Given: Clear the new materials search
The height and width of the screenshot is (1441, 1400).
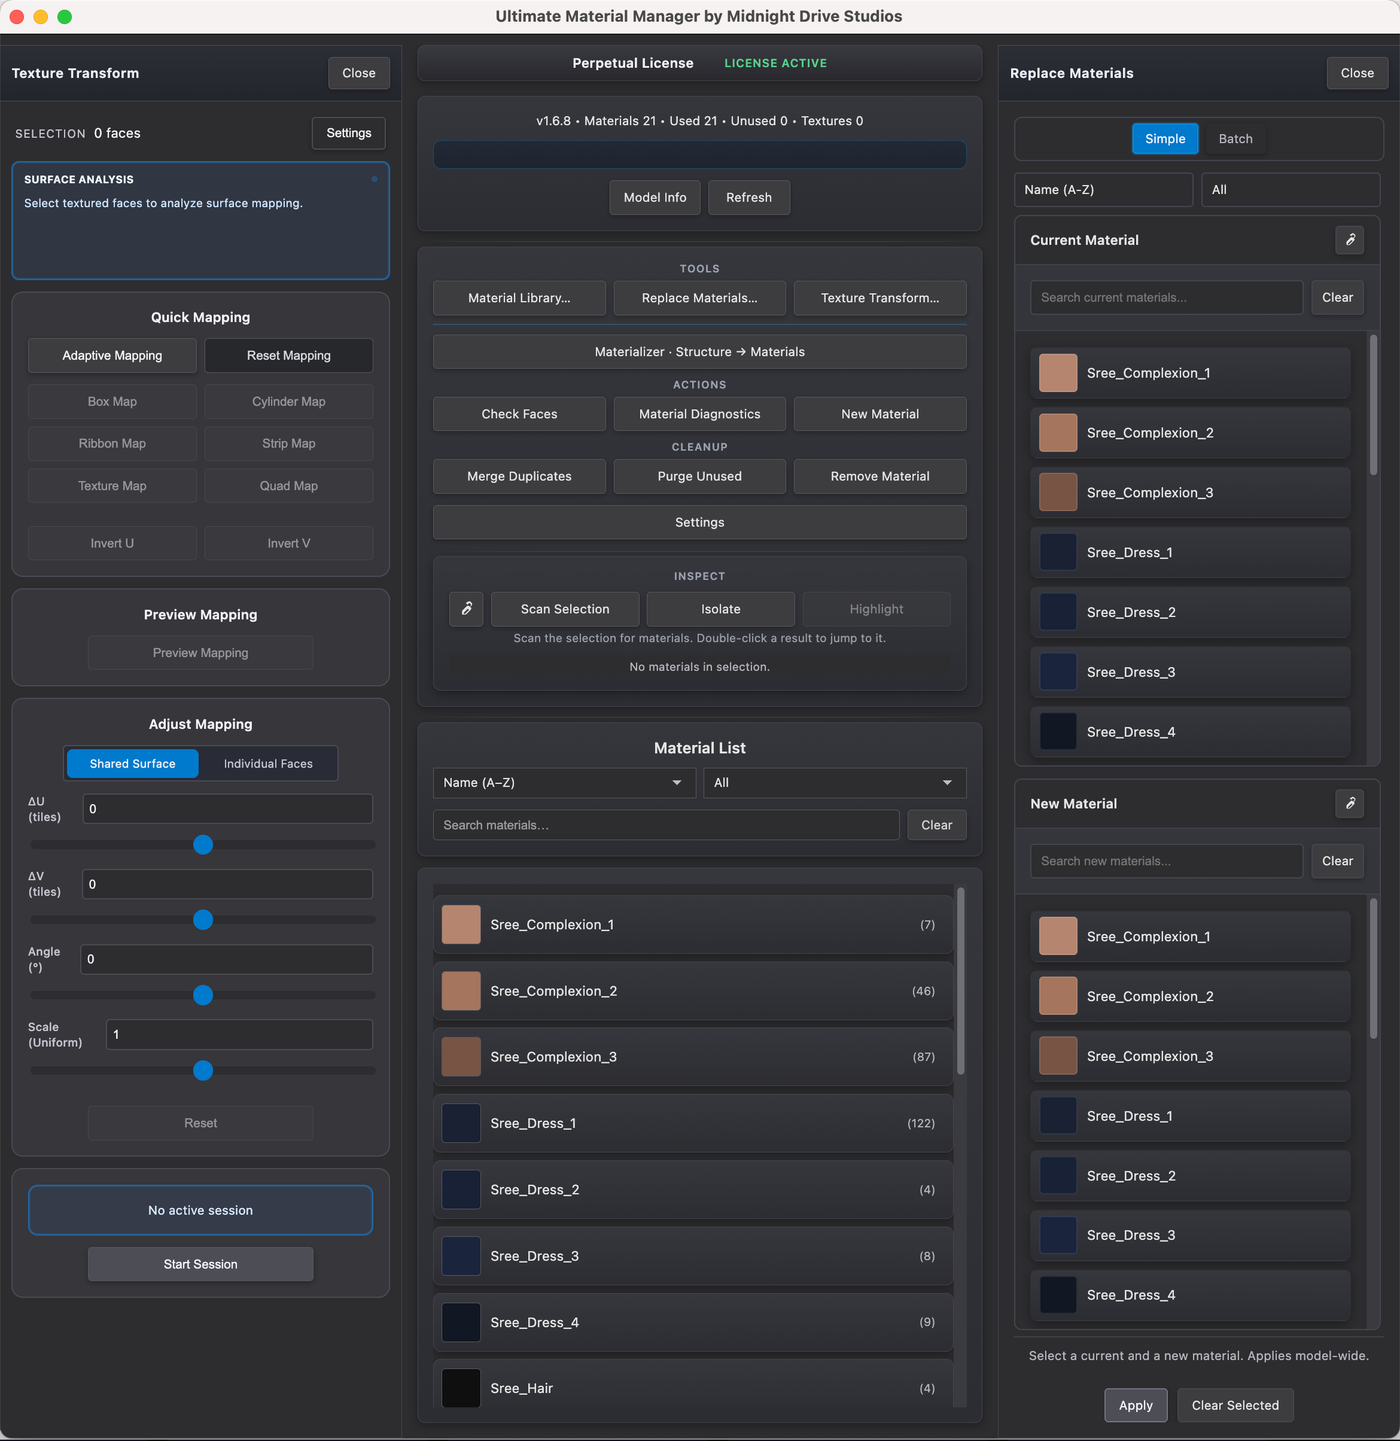Looking at the screenshot, I should (x=1338, y=861).
